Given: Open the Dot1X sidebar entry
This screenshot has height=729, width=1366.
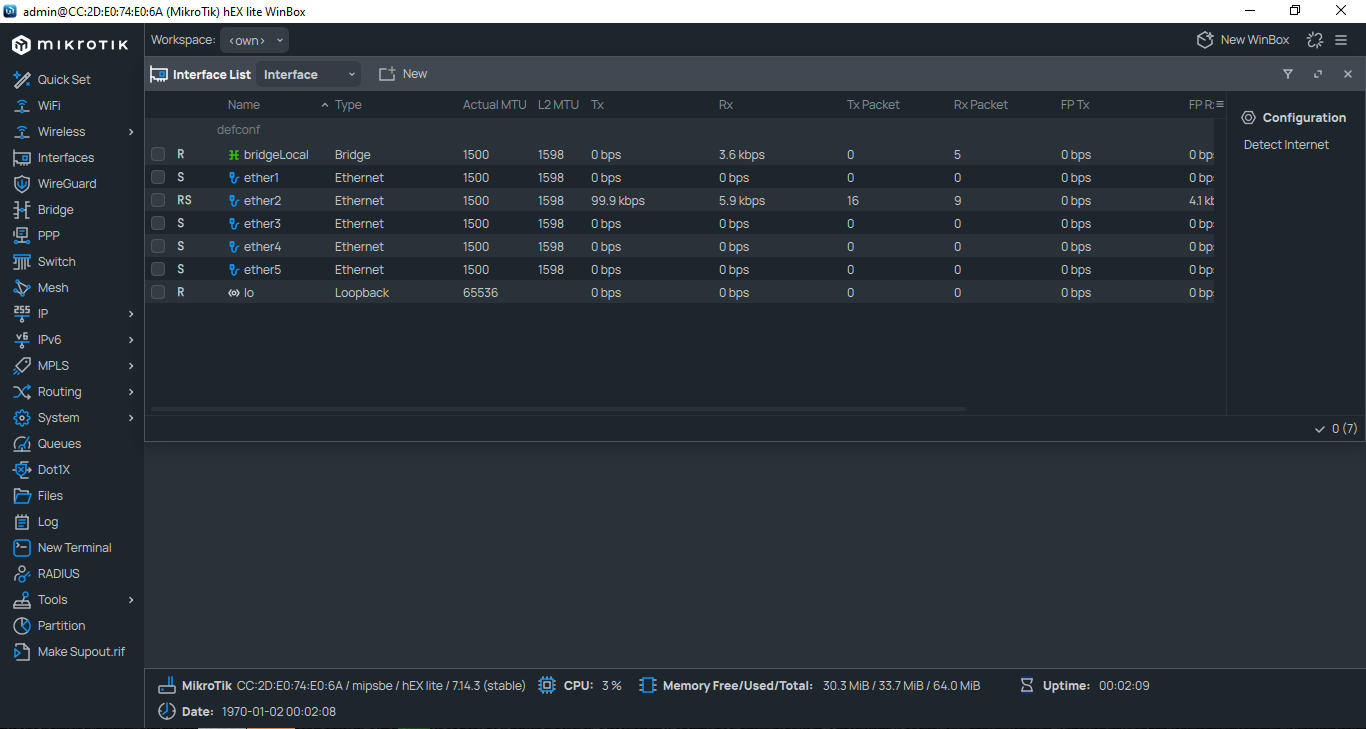Looking at the screenshot, I should tap(53, 470).
